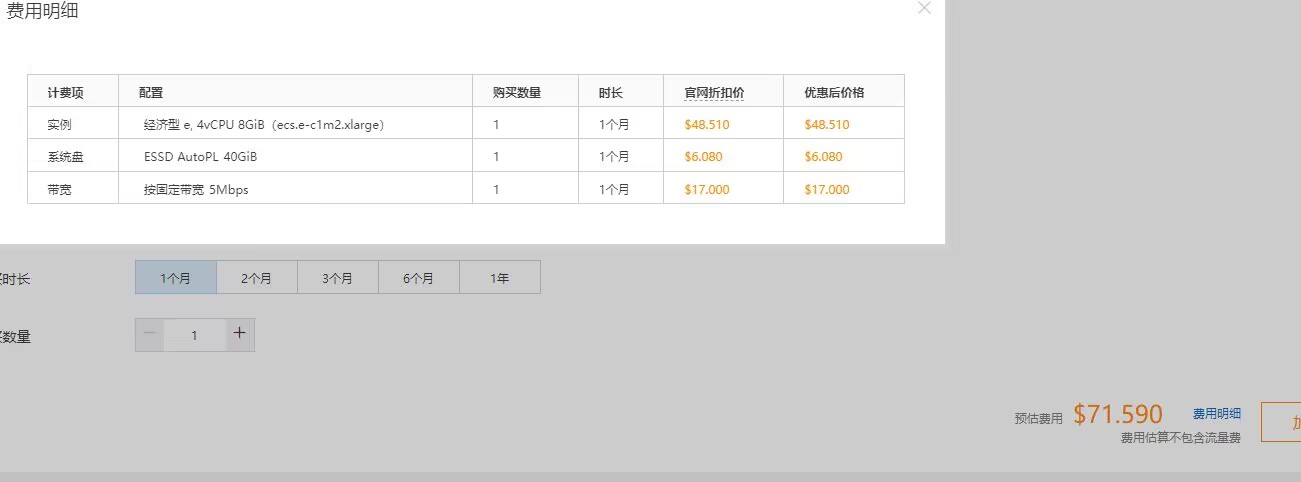The image size is (1301, 482).
Task: Click the 计费项 column header
Action: coord(65,92)
